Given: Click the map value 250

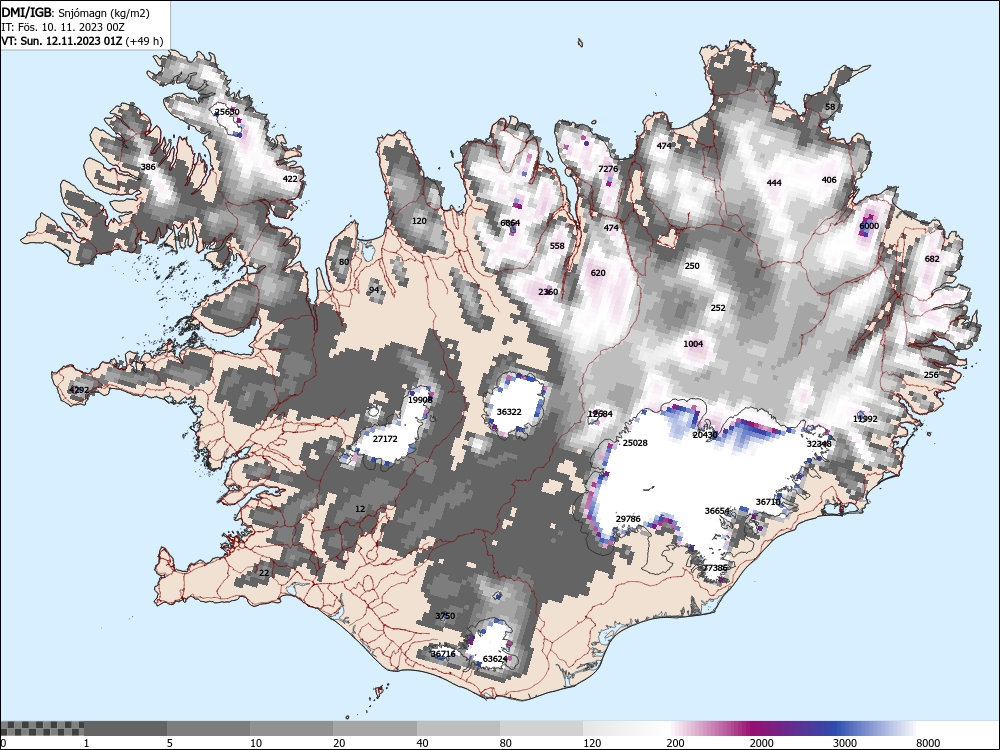Looking at the screenshot, I should [692, 266].
